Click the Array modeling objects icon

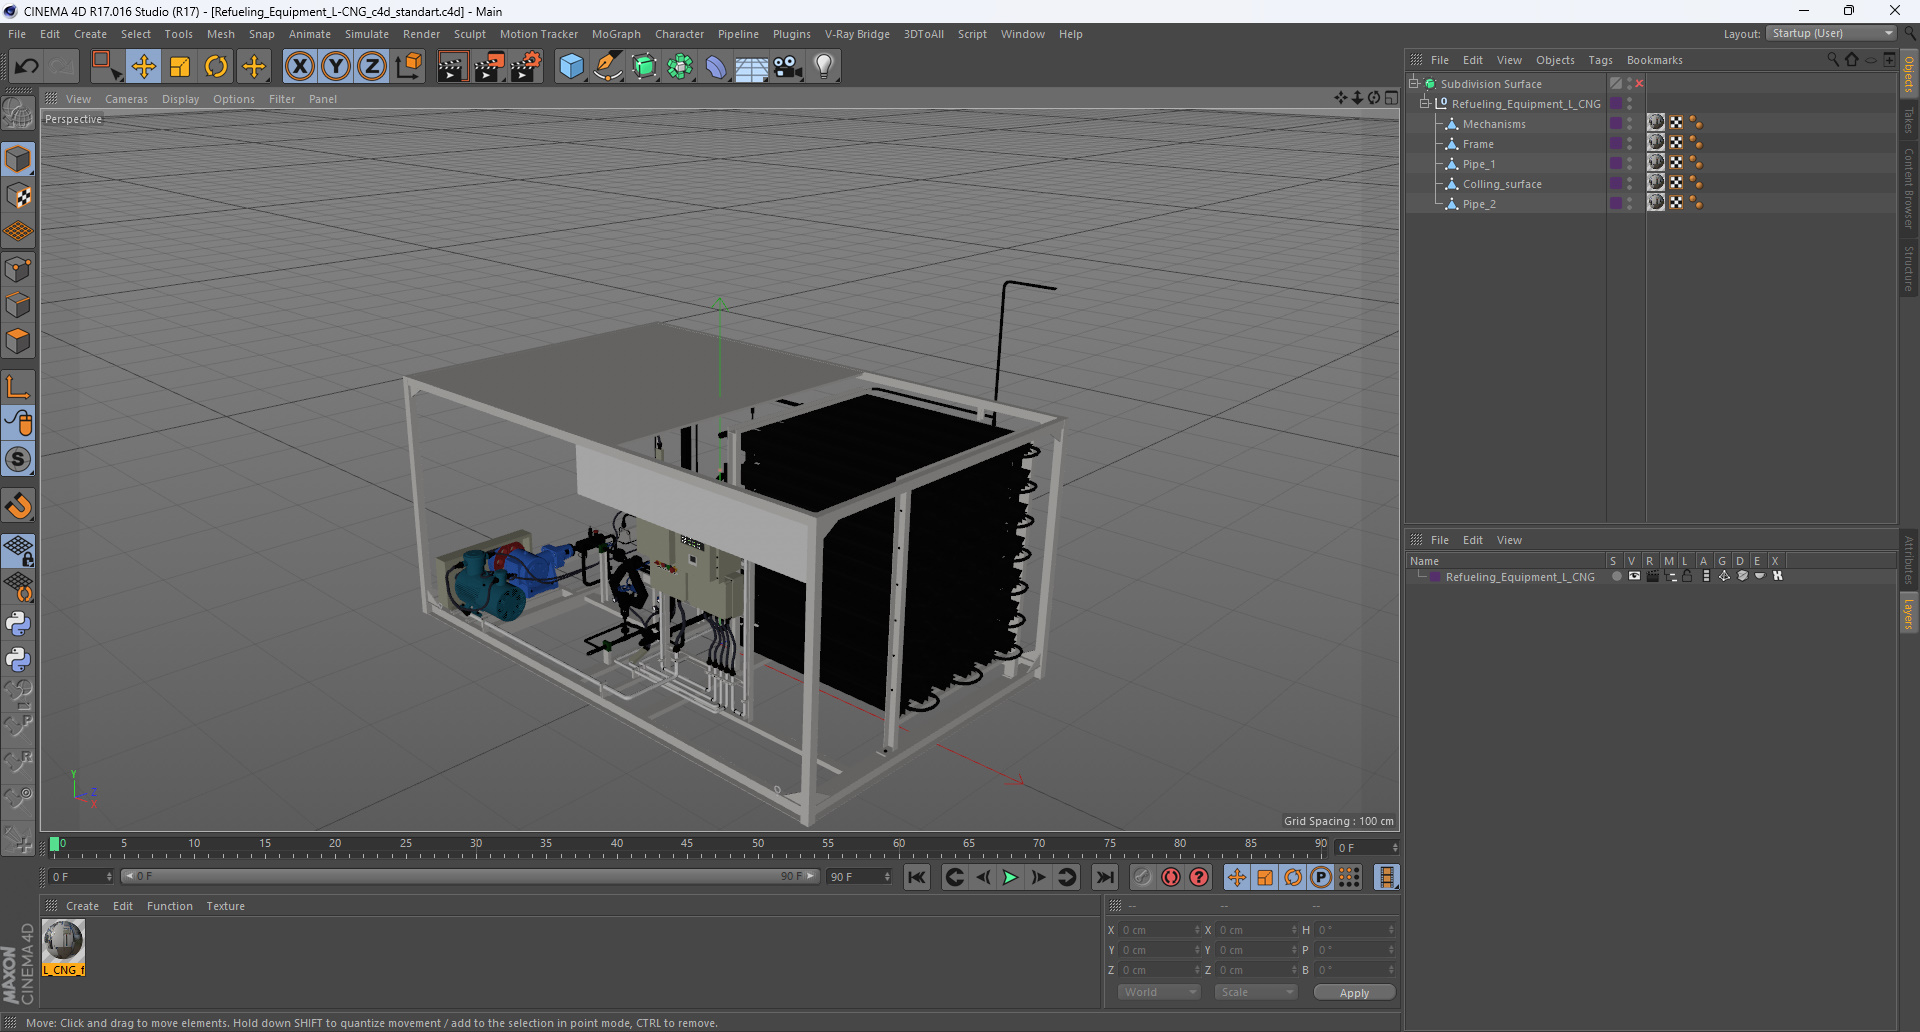[681, 67]
